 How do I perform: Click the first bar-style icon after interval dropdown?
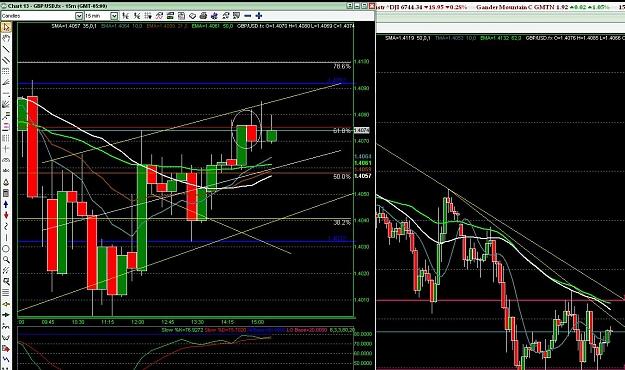click(x=126, y=16)
